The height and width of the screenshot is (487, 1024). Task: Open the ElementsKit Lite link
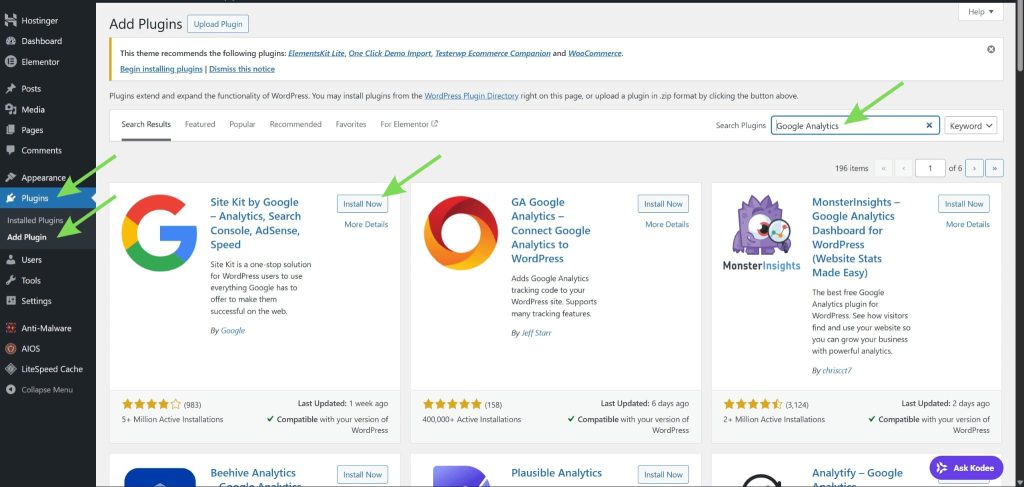click(x=316, y=53)
